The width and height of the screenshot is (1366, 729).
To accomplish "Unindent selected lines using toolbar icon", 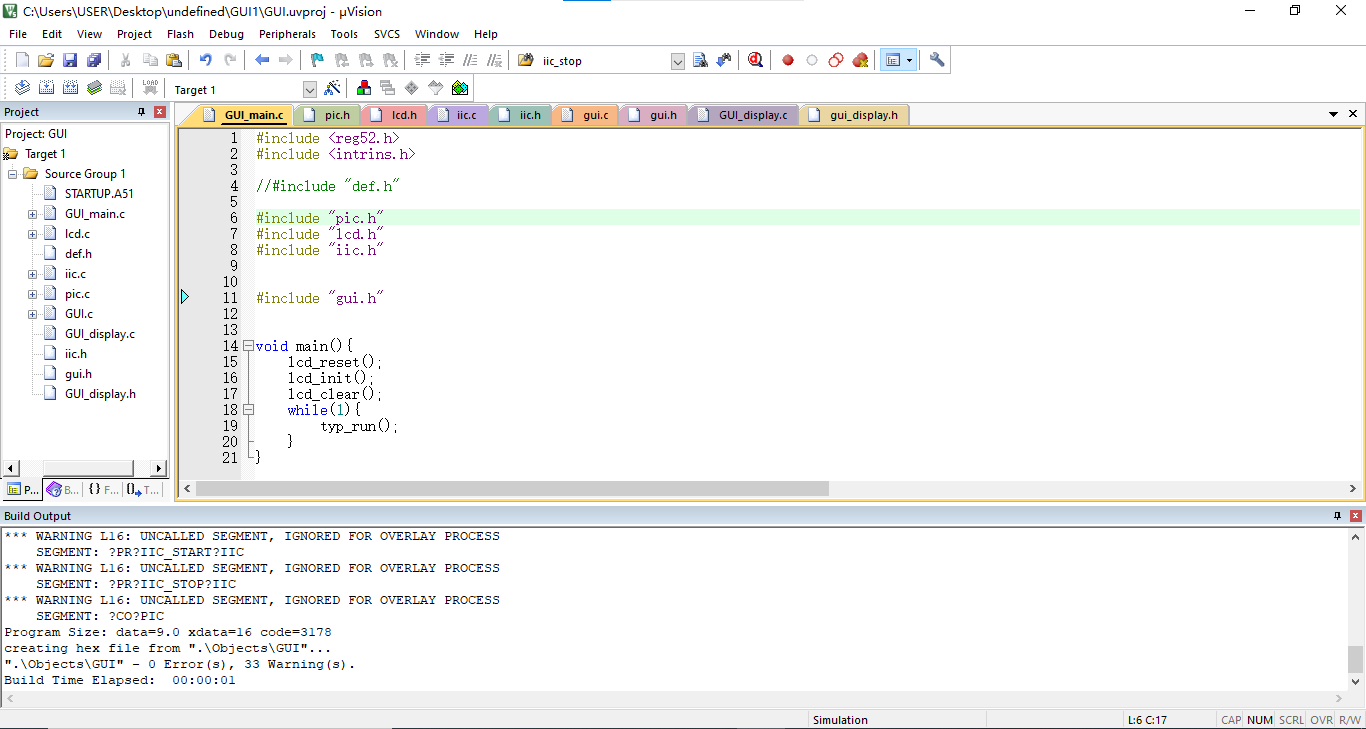I will [x=446, y=60].
